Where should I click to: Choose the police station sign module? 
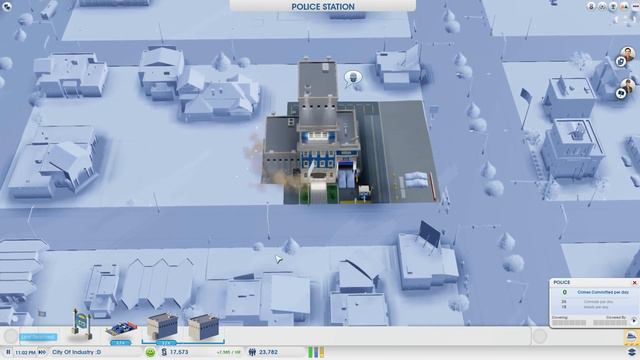(x=81, y=324)
